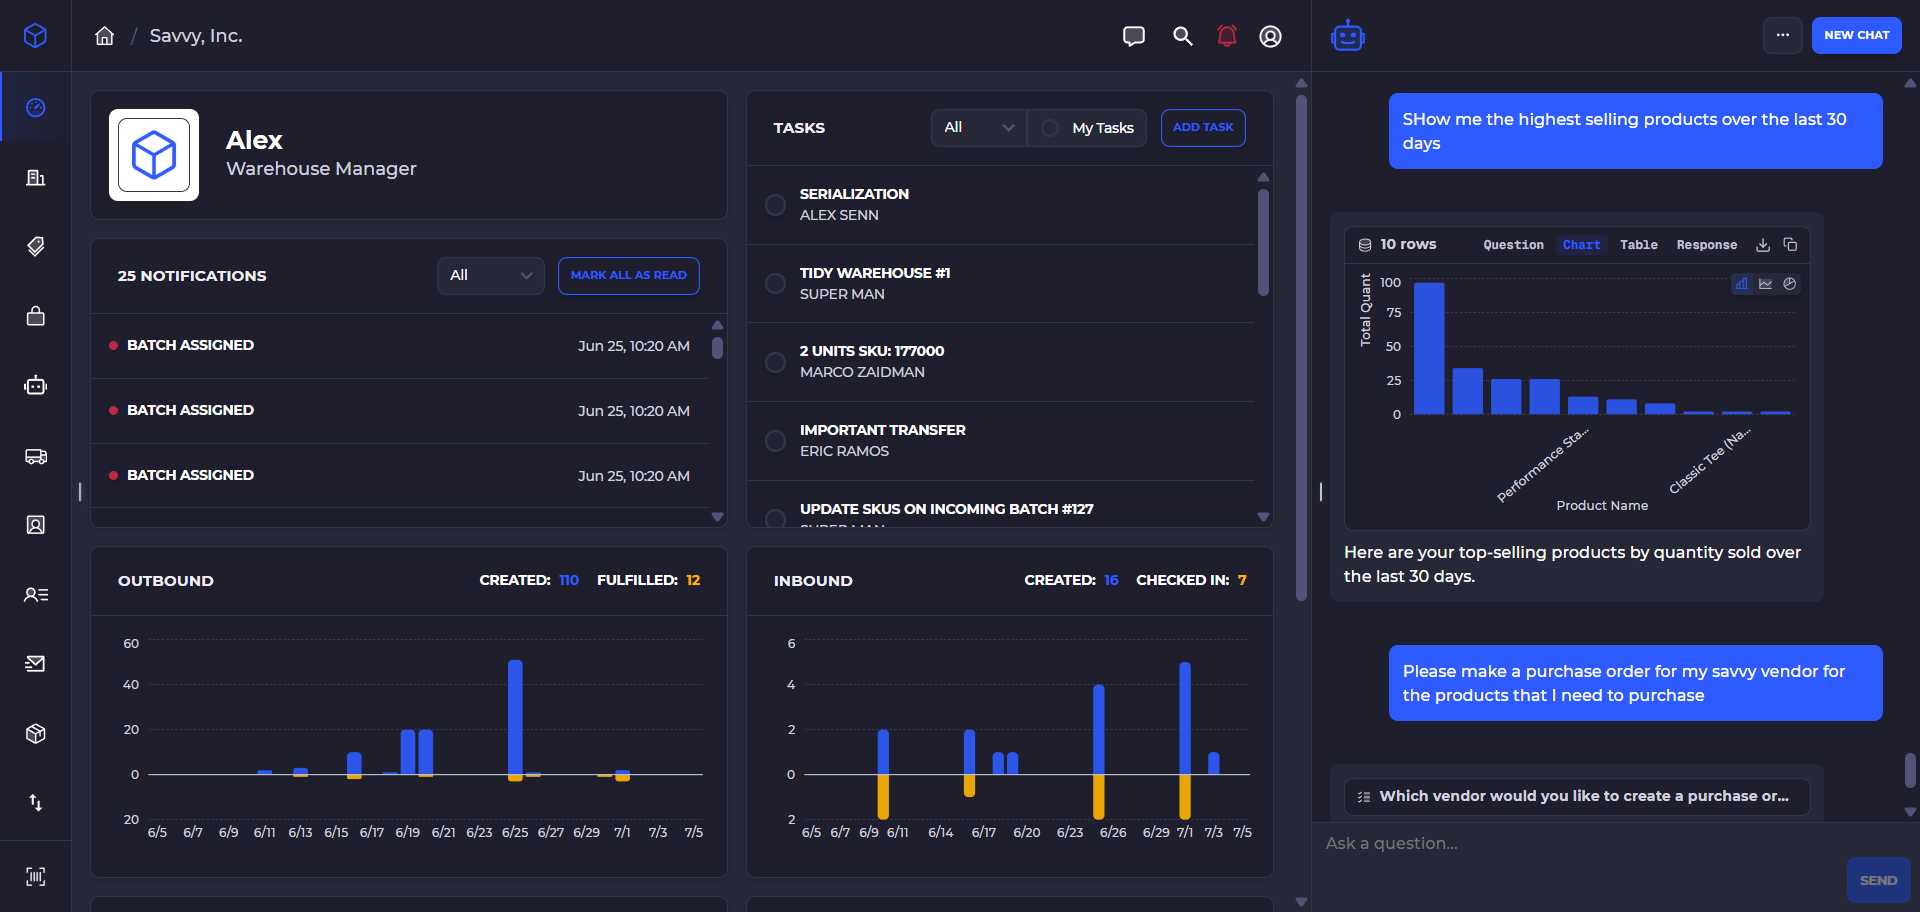Screen dimensions: 1920x912
Task: Toggle the My Tasks switch
Action: click(x=1050, y=128)
